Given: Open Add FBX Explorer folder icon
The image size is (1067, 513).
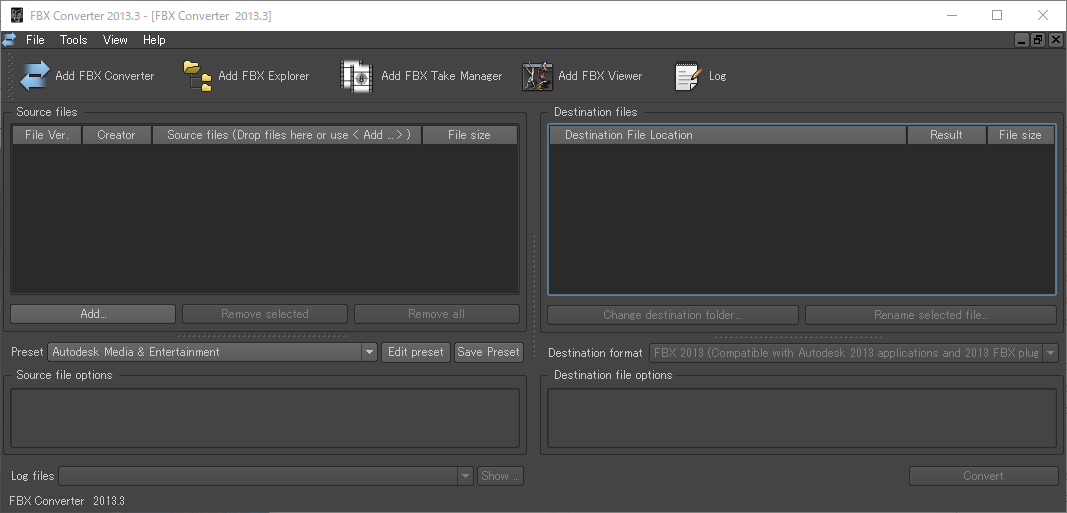Looking at the screenshot, I should pos(198,76).
